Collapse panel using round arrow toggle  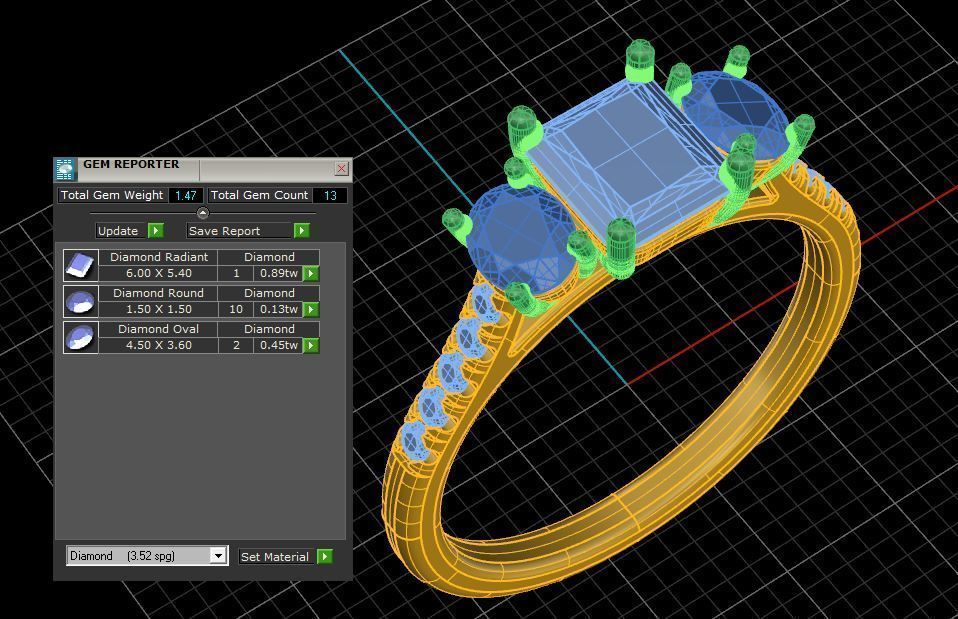pyautogui.click(x=203, y=213)
